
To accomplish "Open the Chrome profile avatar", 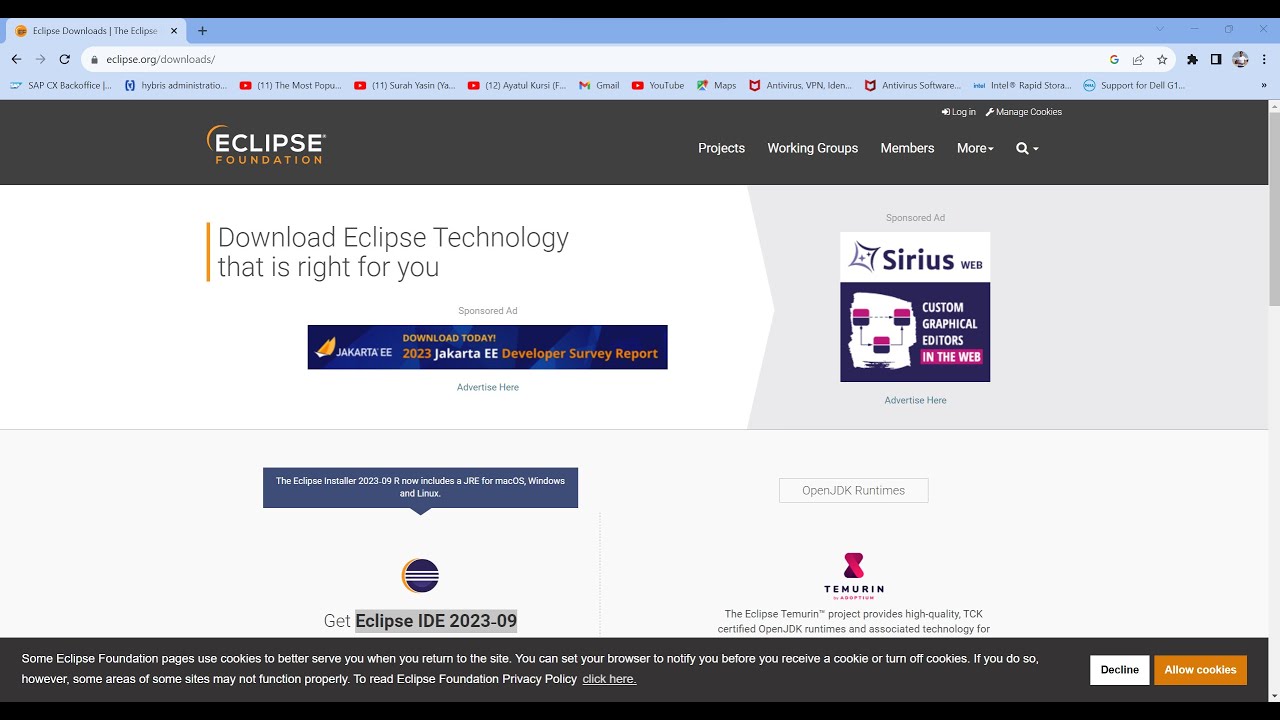I will pyautogui.click(x=1240, y=59).
